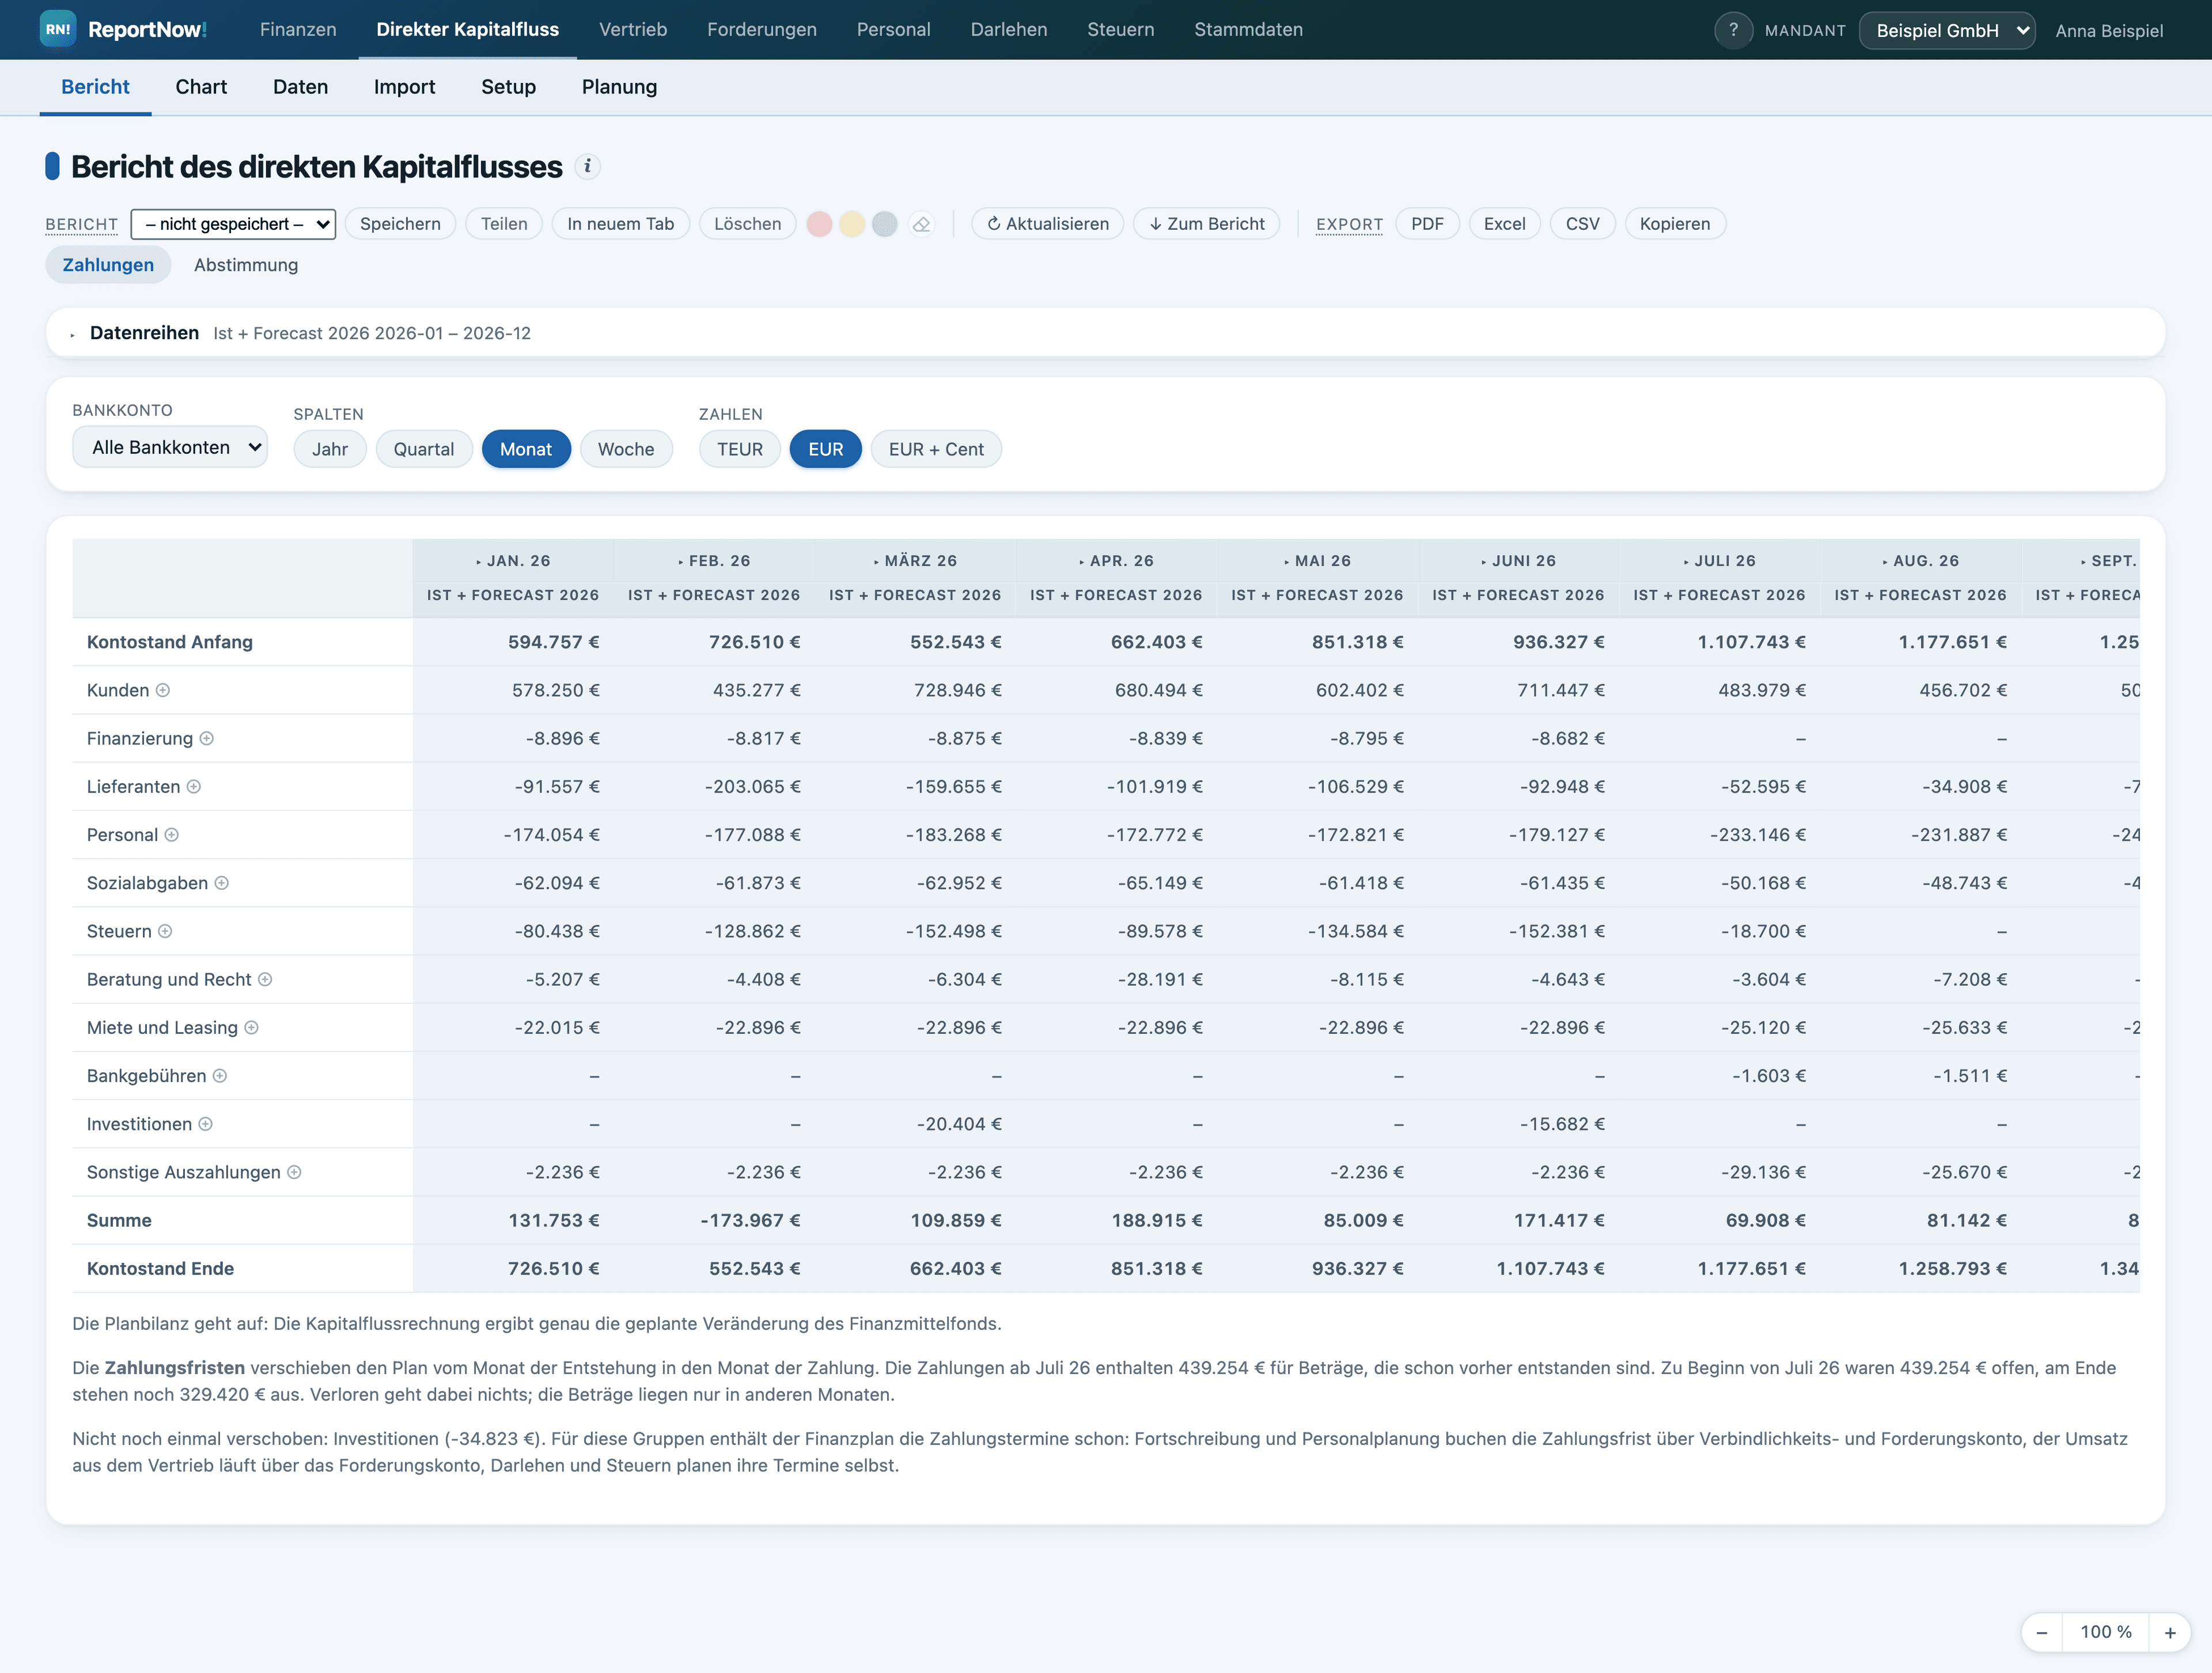Open the saved report dropdown
This screenshot has width=2212, height=1673.
233,224
